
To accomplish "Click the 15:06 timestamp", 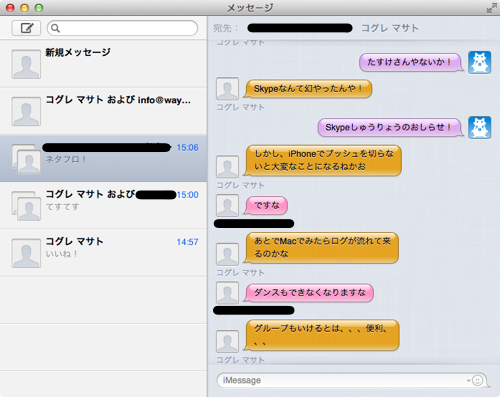I will [187, 148].
